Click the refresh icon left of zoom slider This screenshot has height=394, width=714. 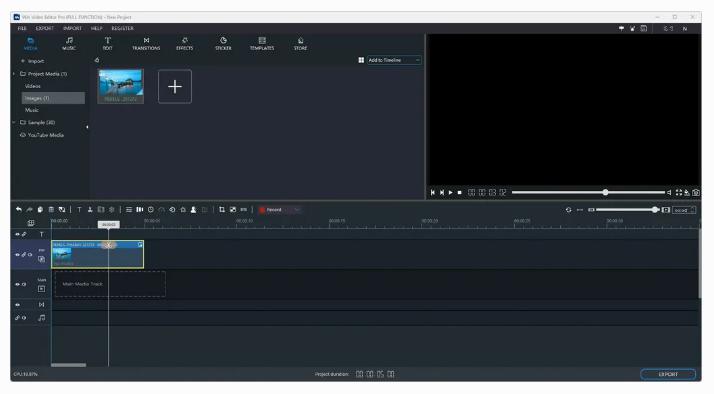click(x=568, y=210)
